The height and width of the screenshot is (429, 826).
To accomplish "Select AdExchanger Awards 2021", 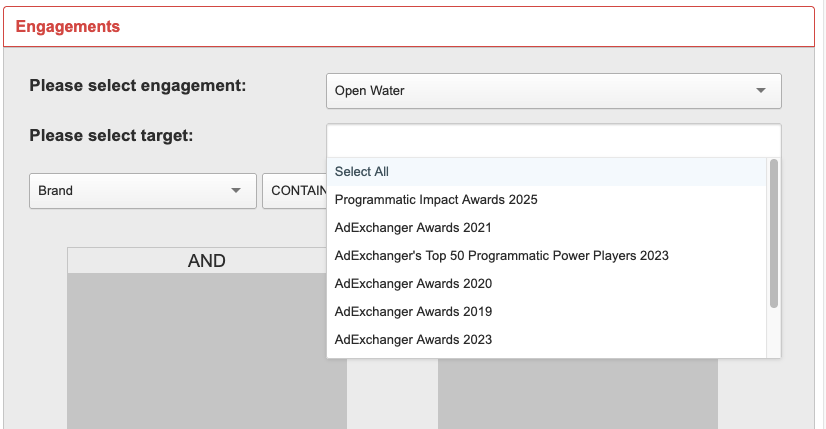I will click(x=547, y=228).
